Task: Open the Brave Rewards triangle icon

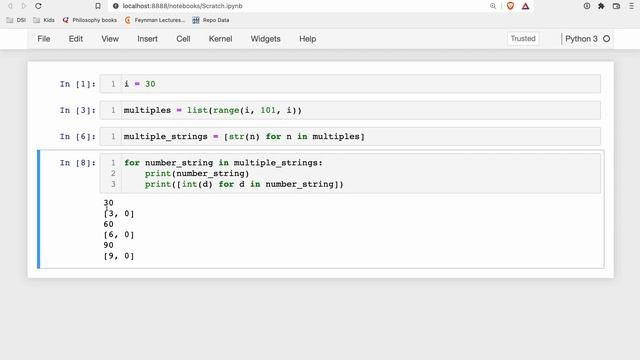Action: 525,6
